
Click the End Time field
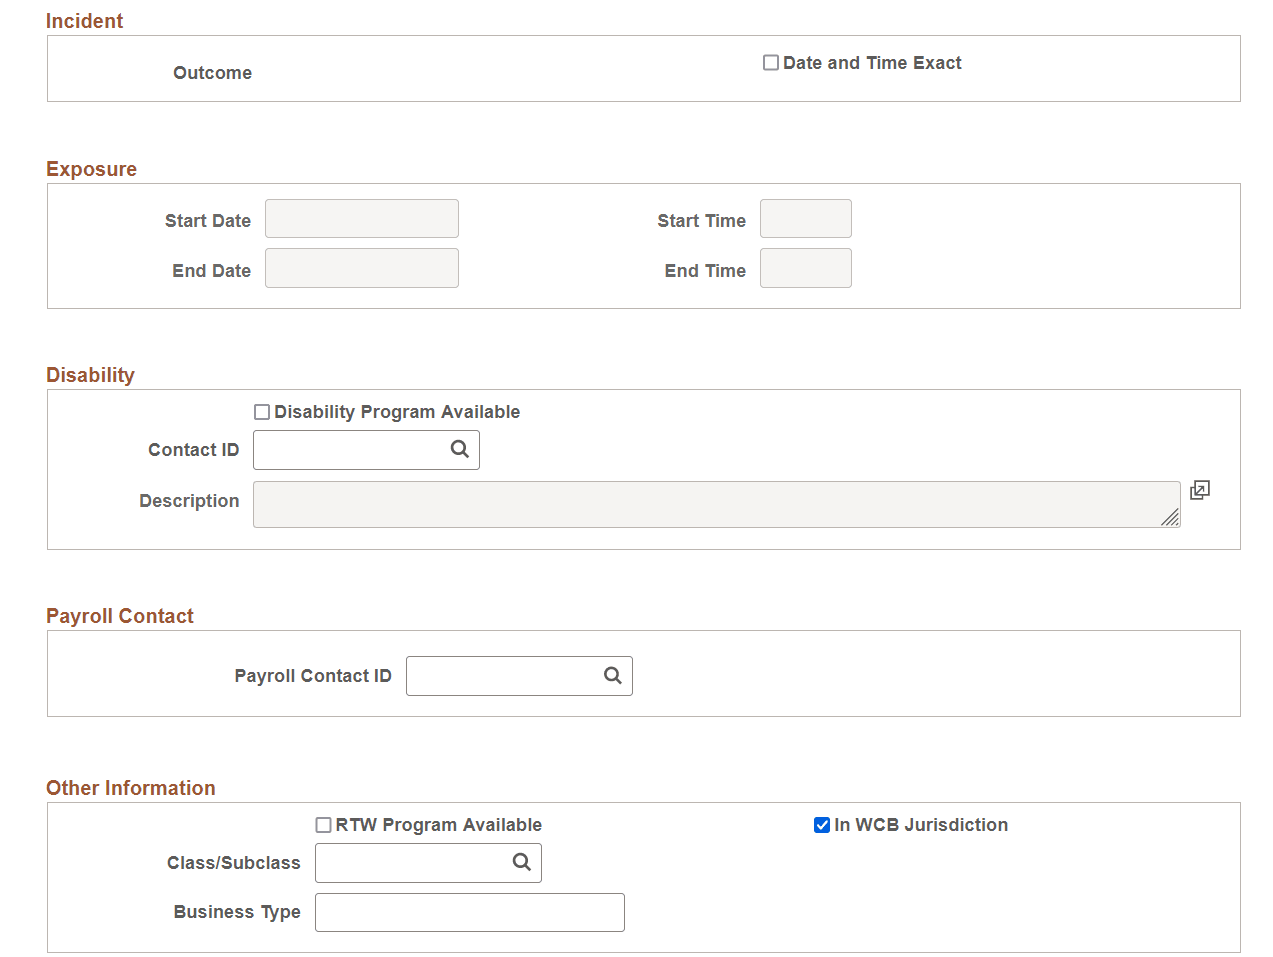coord(805,268)
